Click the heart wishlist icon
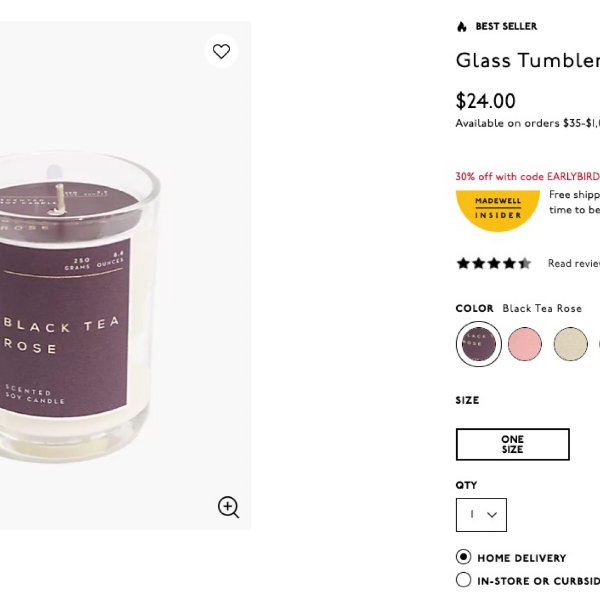This screenshot has height=600, width=600. click(221, 51)
